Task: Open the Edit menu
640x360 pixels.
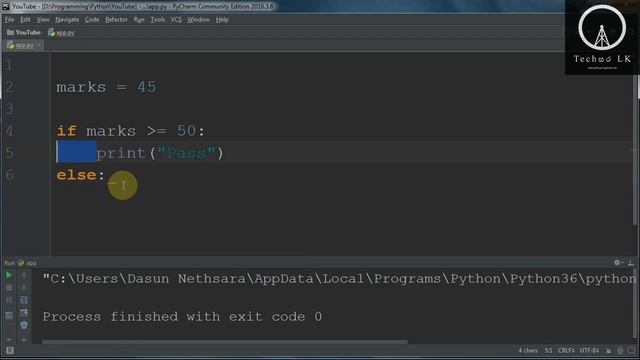Action: click(25, 20)
